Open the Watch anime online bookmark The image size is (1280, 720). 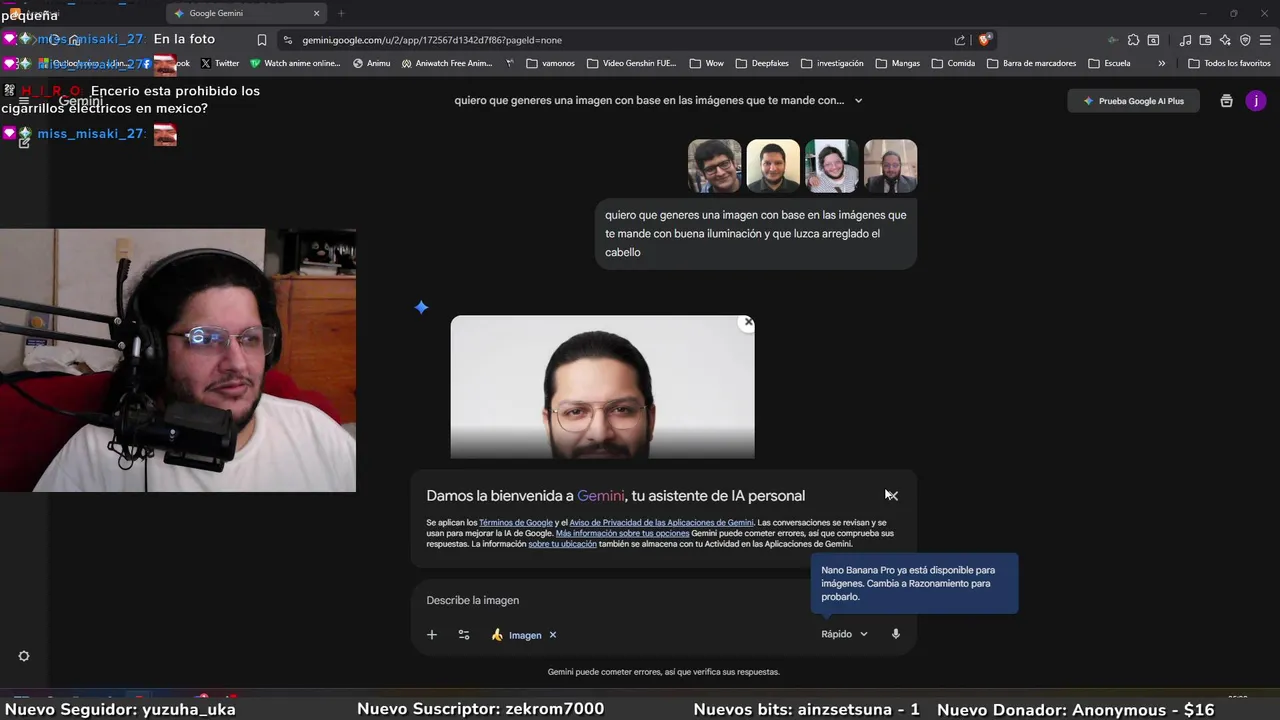(x=295, y=63)
